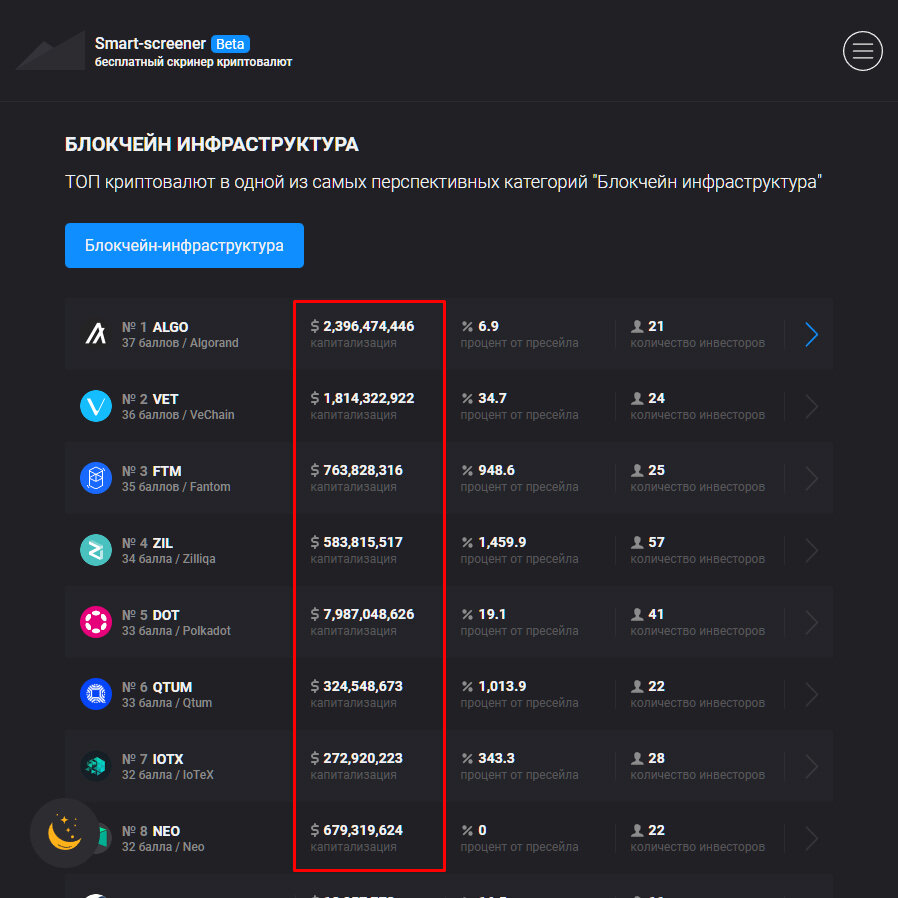The image size is (898, 898).
Task: Toggle dark mode moon button
Action: point(64,832)
